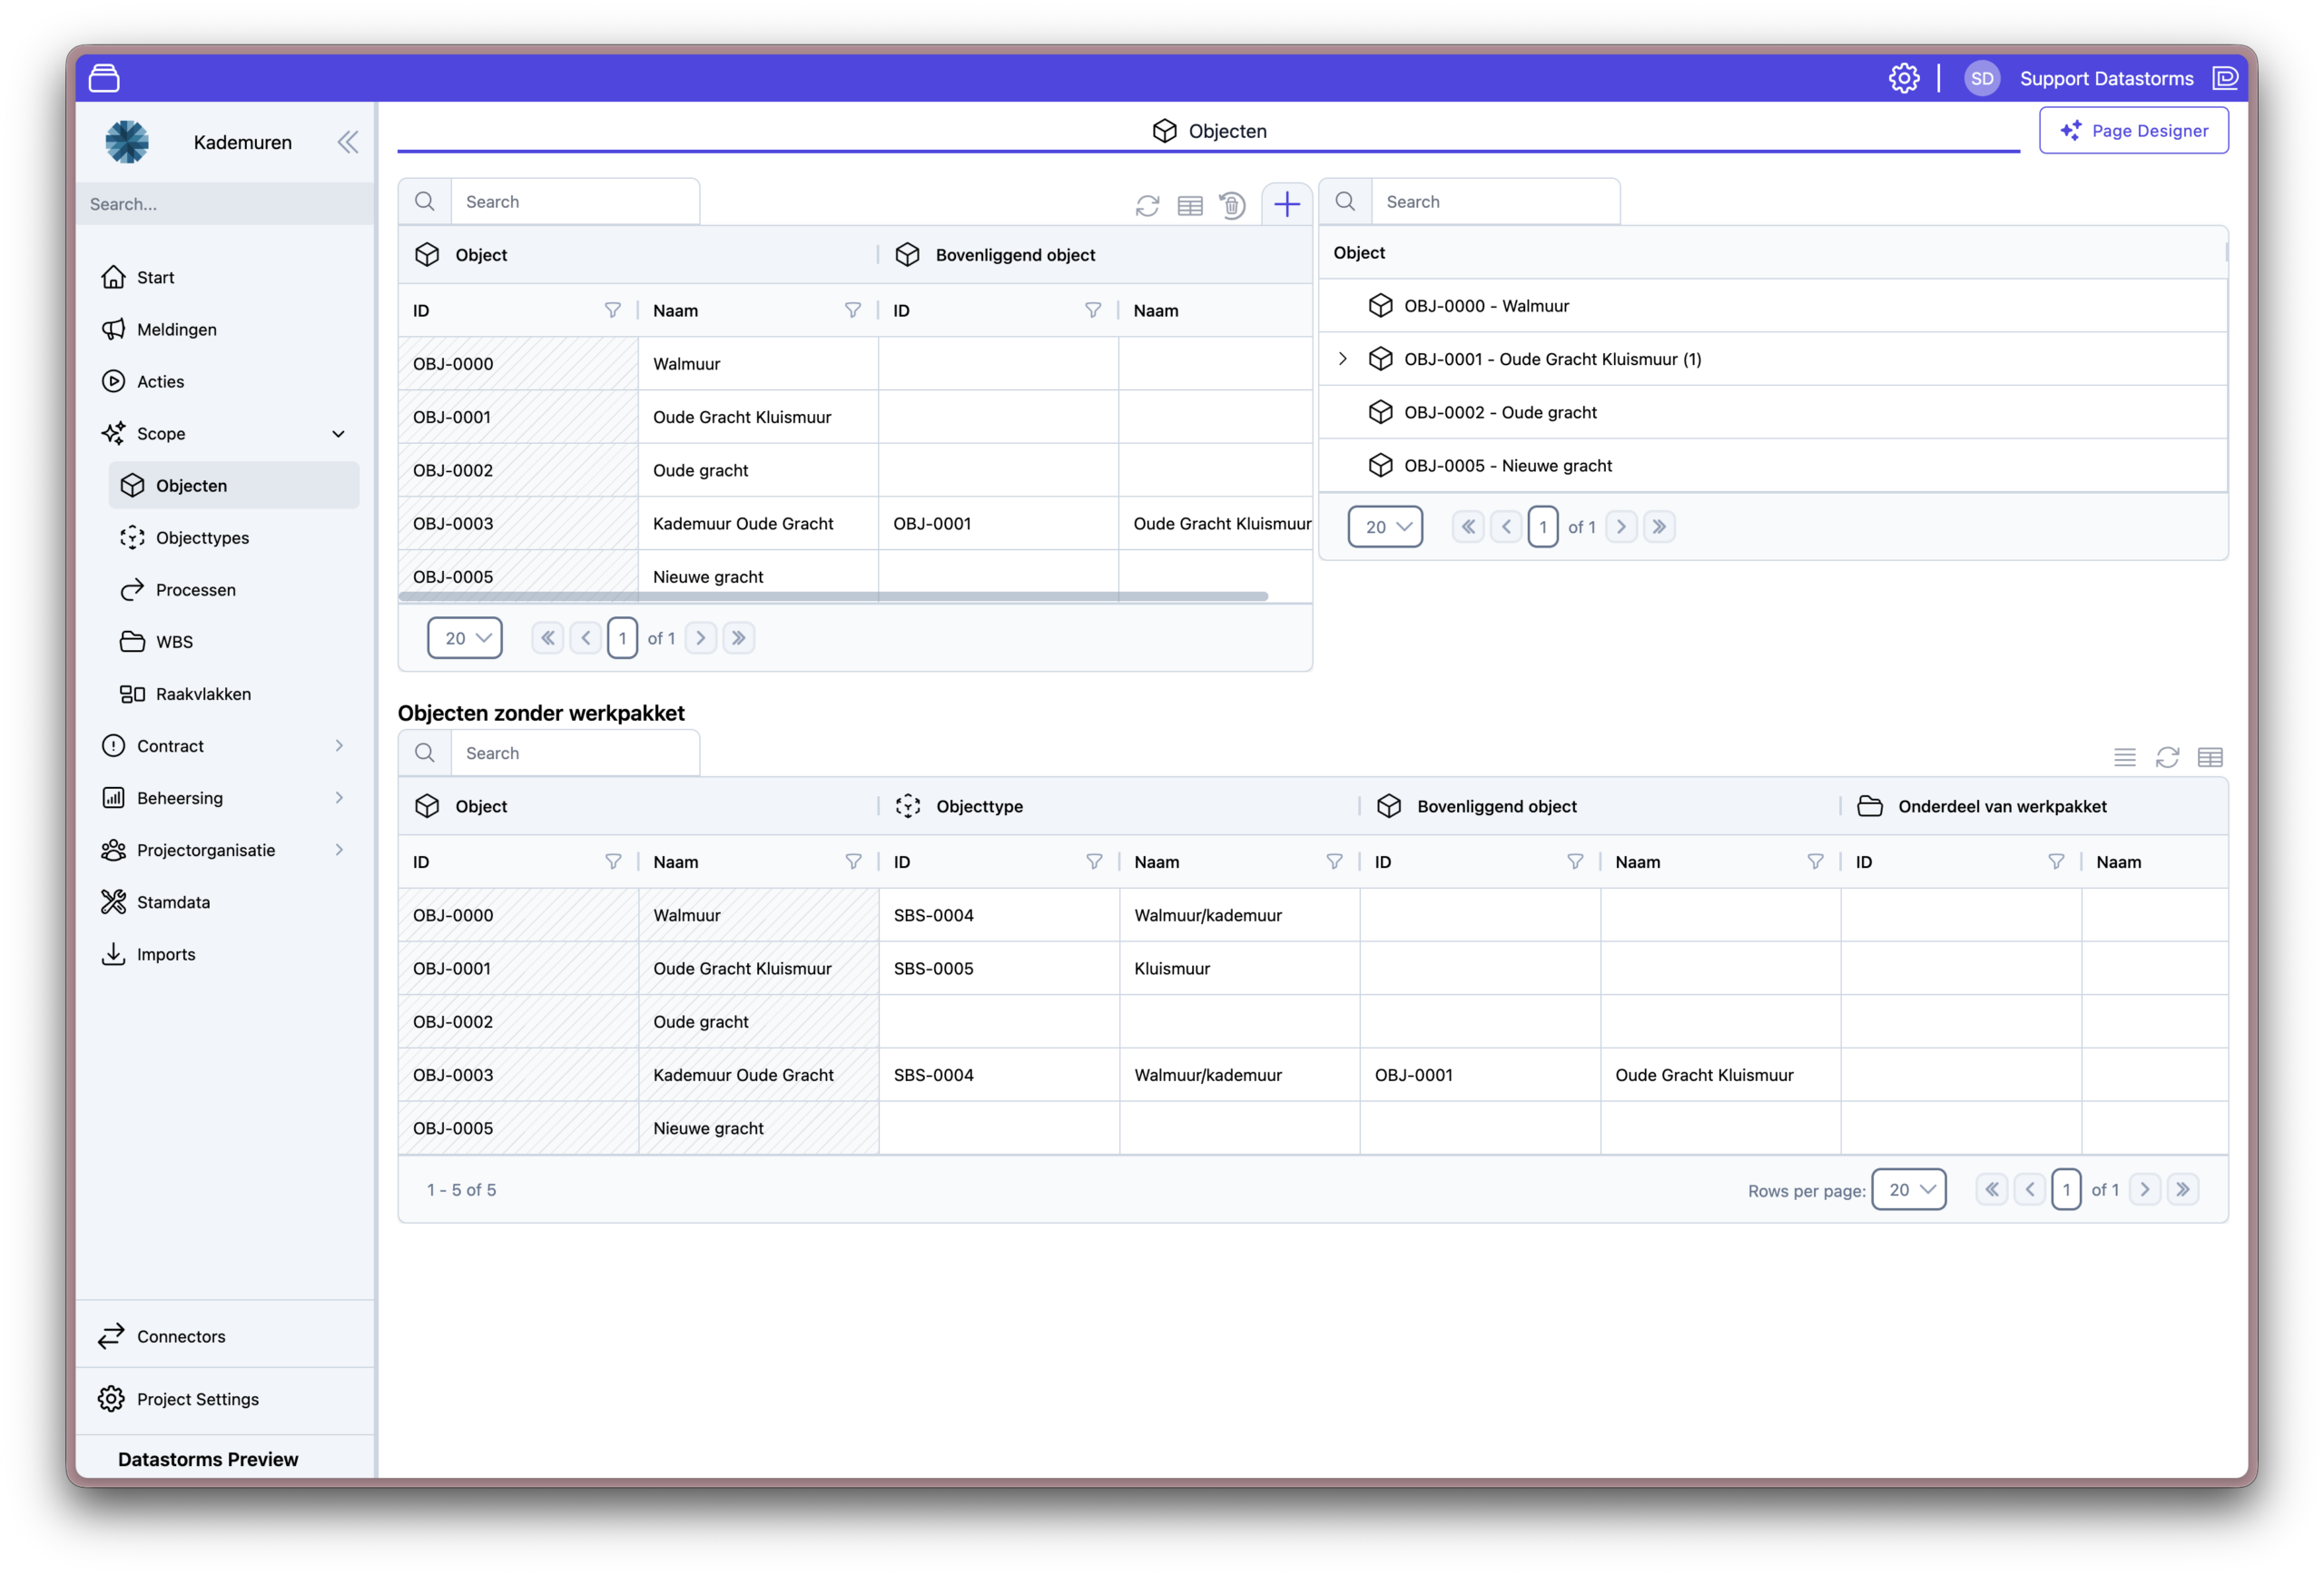The width and height of the screenshot is (2324, 1575).
Task: Open Project Settings at sidebar bottom
Action: click(x=197, y=1399)
